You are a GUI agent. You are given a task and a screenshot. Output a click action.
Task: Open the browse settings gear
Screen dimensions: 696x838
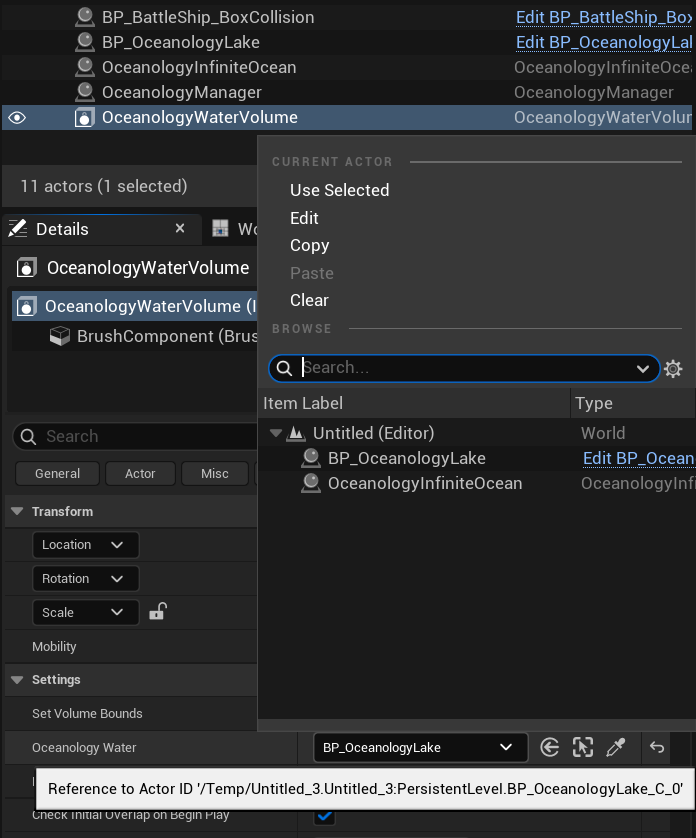pos(673,369)
